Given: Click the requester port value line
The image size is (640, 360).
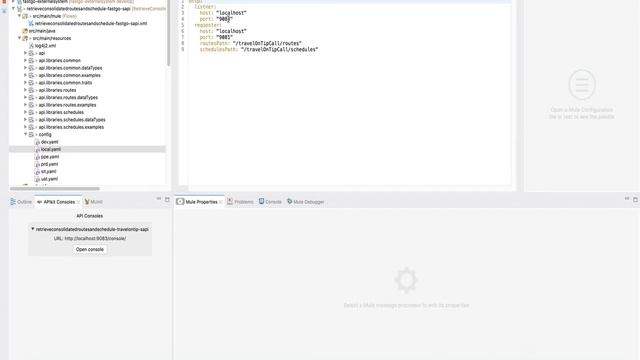Looking at the screenshot, I should [216, 37].
